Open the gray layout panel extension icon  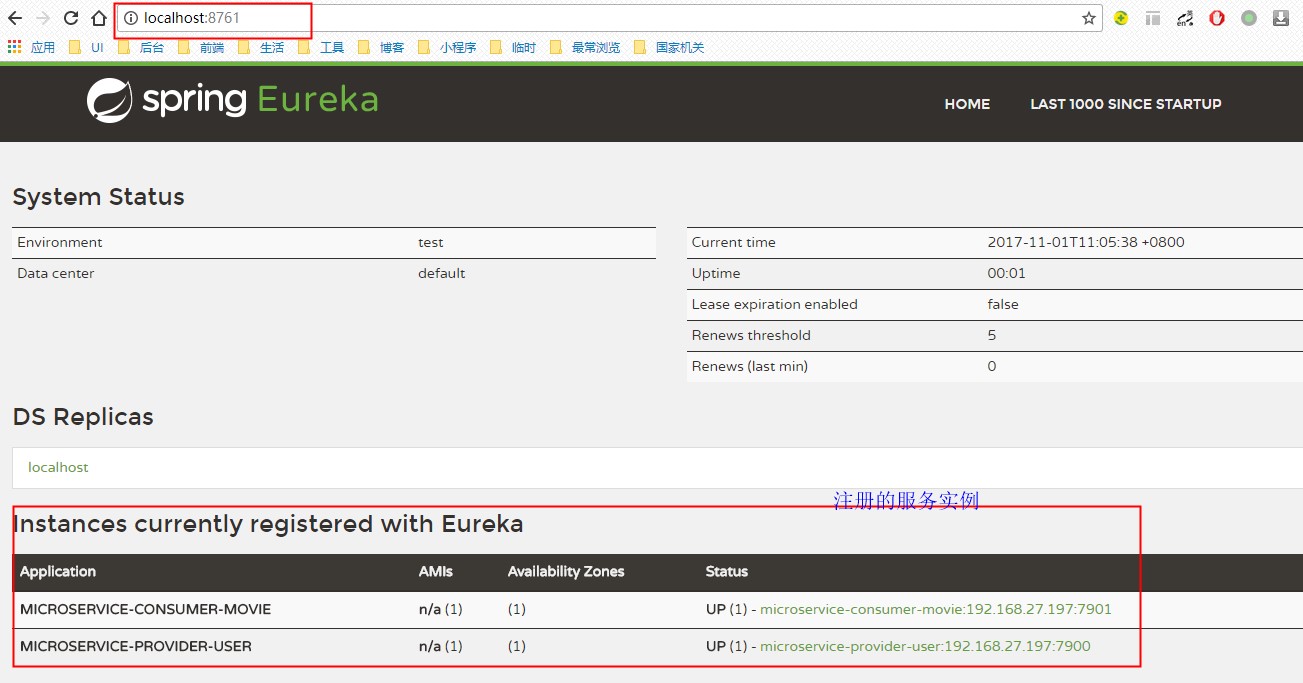tap(1153, 18)
